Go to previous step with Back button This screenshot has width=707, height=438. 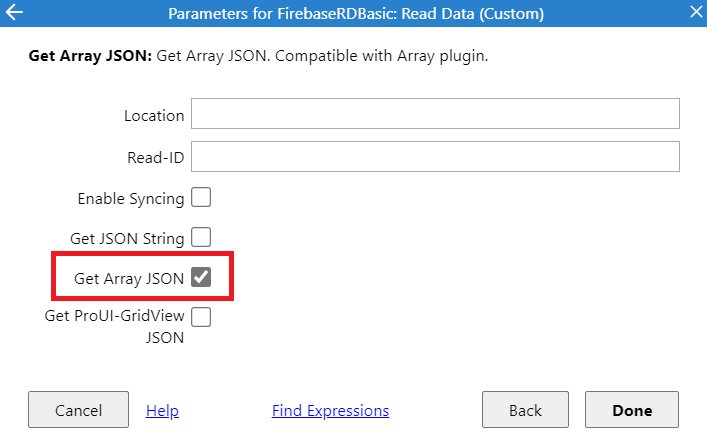[525, 410]
